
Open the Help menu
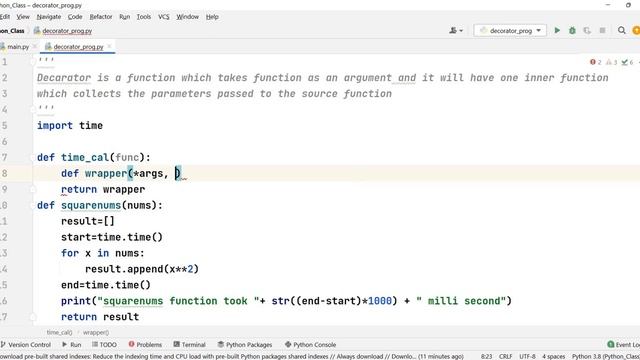(x=212, y=17)
